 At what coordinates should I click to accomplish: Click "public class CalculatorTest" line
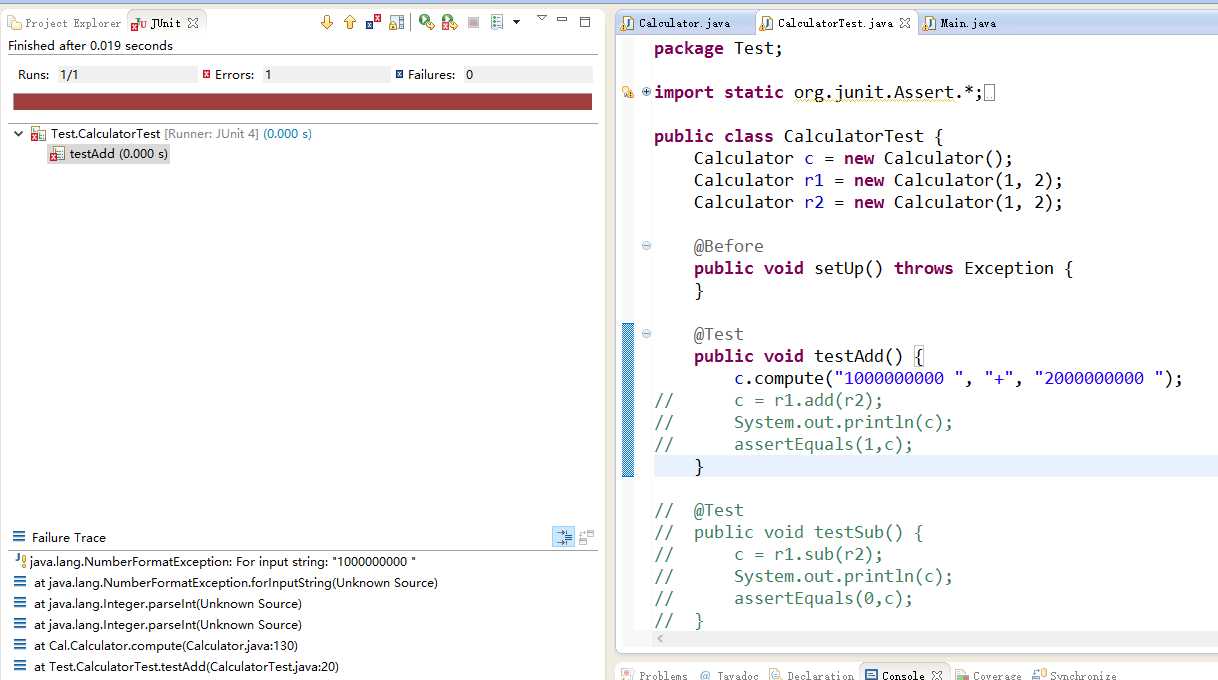[798, 136]
